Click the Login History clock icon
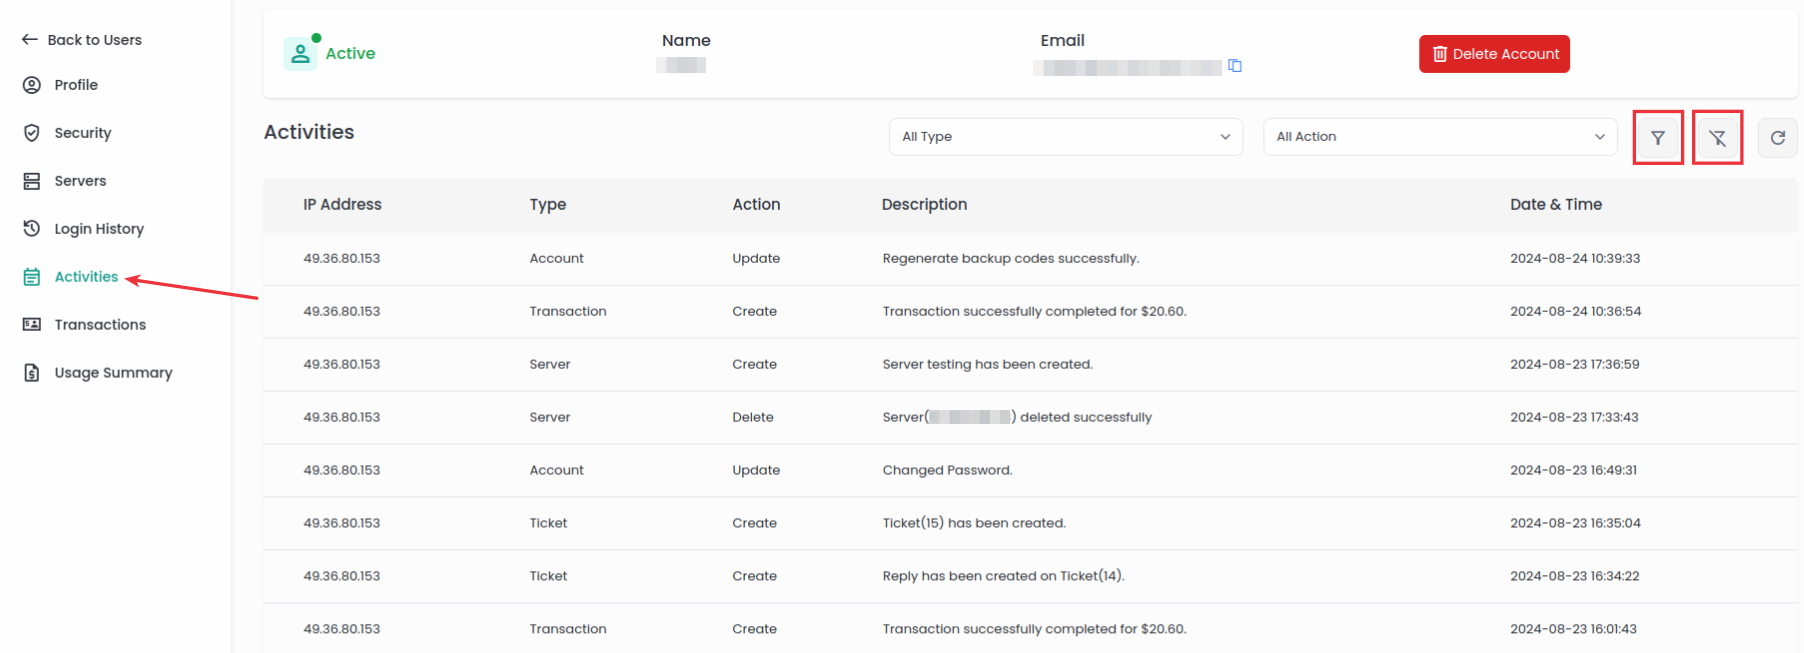1804x653 pixels. click(x=32, y=229)
